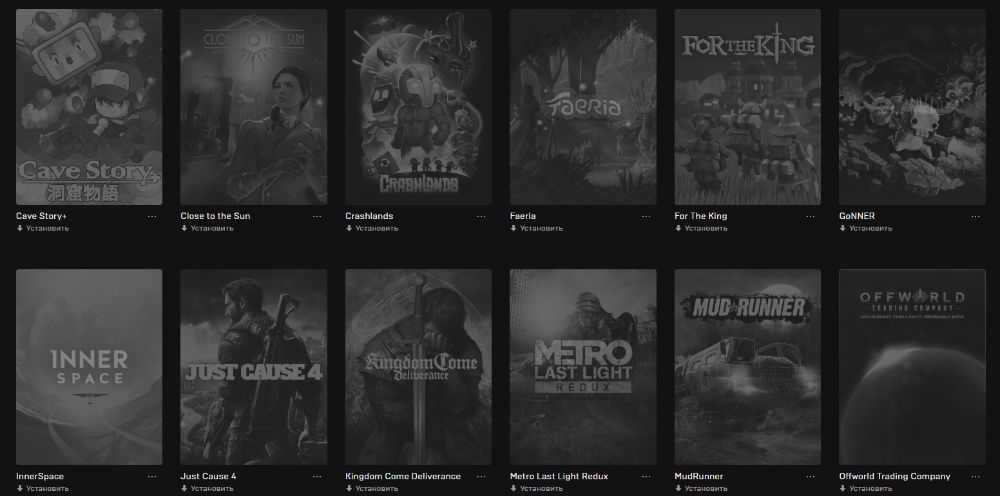Click Установить under GoNNER

point(865,228)
